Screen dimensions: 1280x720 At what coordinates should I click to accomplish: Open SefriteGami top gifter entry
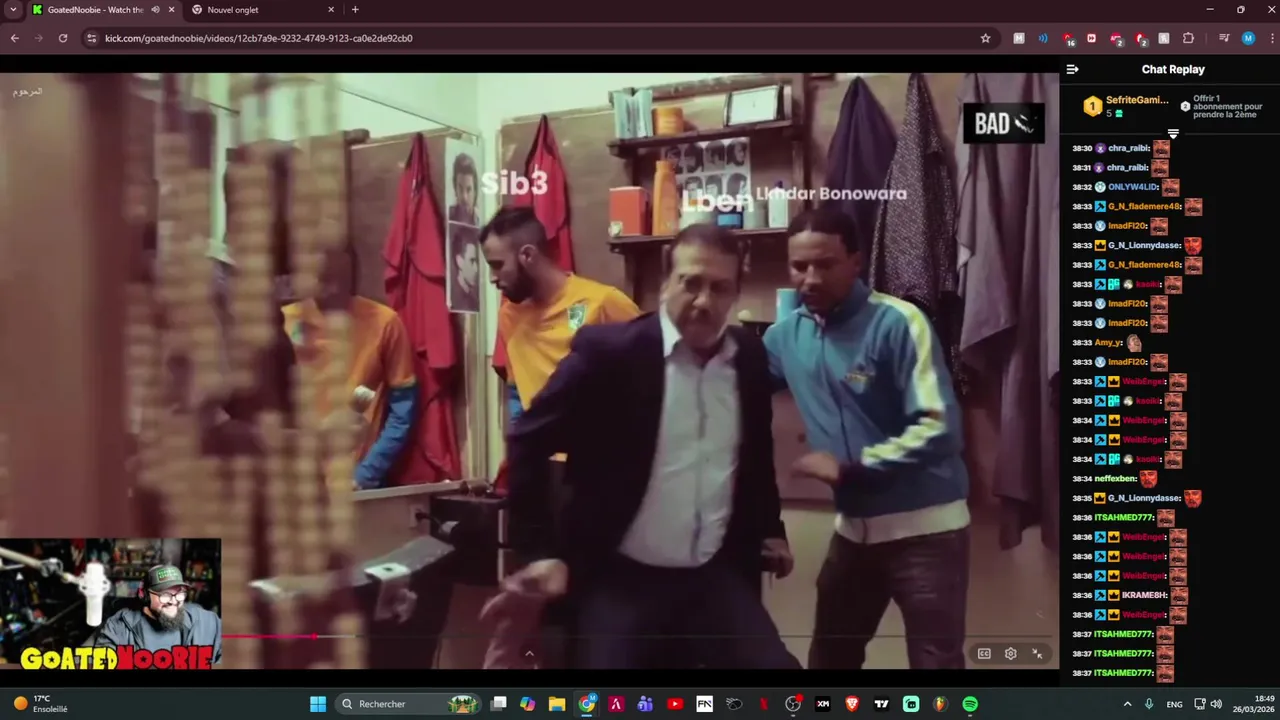coord(1126,106)
